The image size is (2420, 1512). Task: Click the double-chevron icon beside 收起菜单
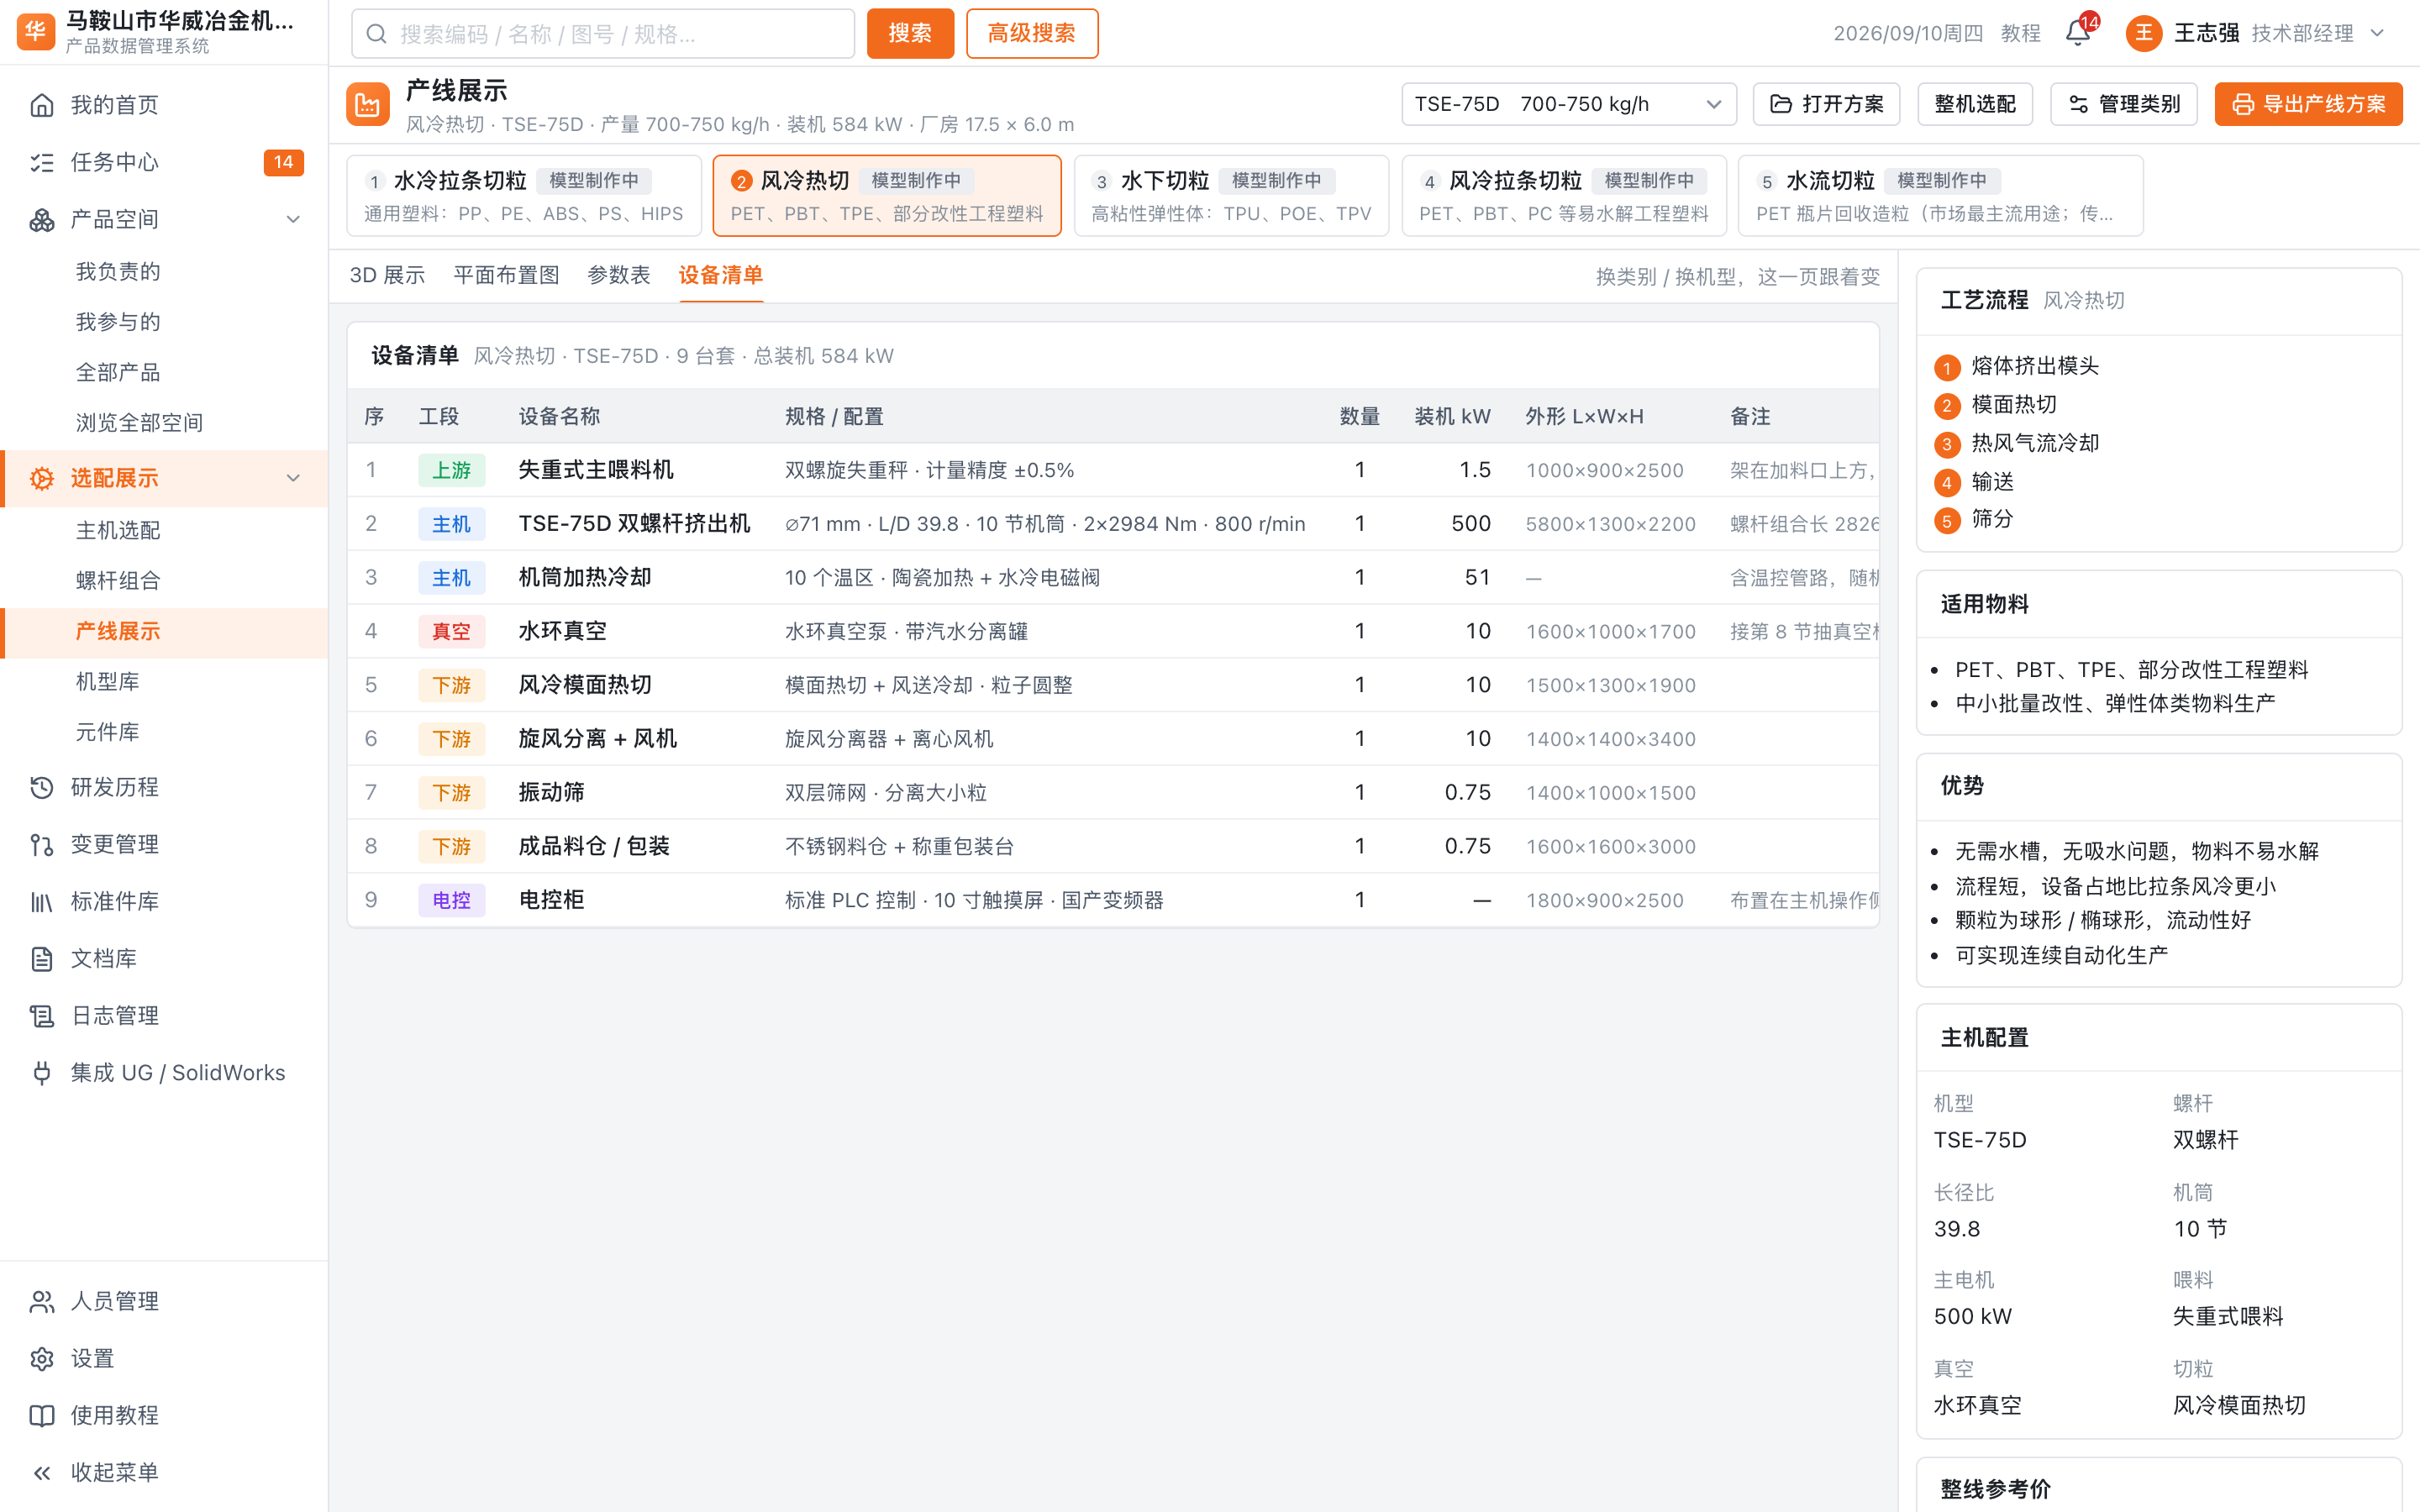tap(42, 1472)
